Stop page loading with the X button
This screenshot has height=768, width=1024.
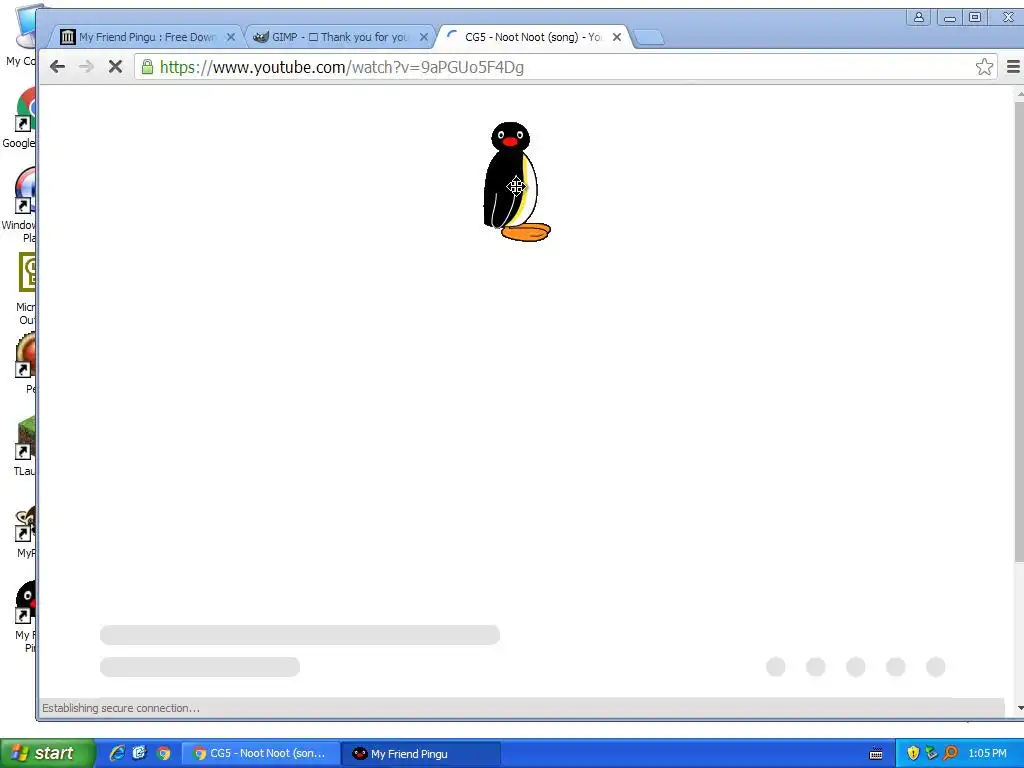[x=116, y=67]
